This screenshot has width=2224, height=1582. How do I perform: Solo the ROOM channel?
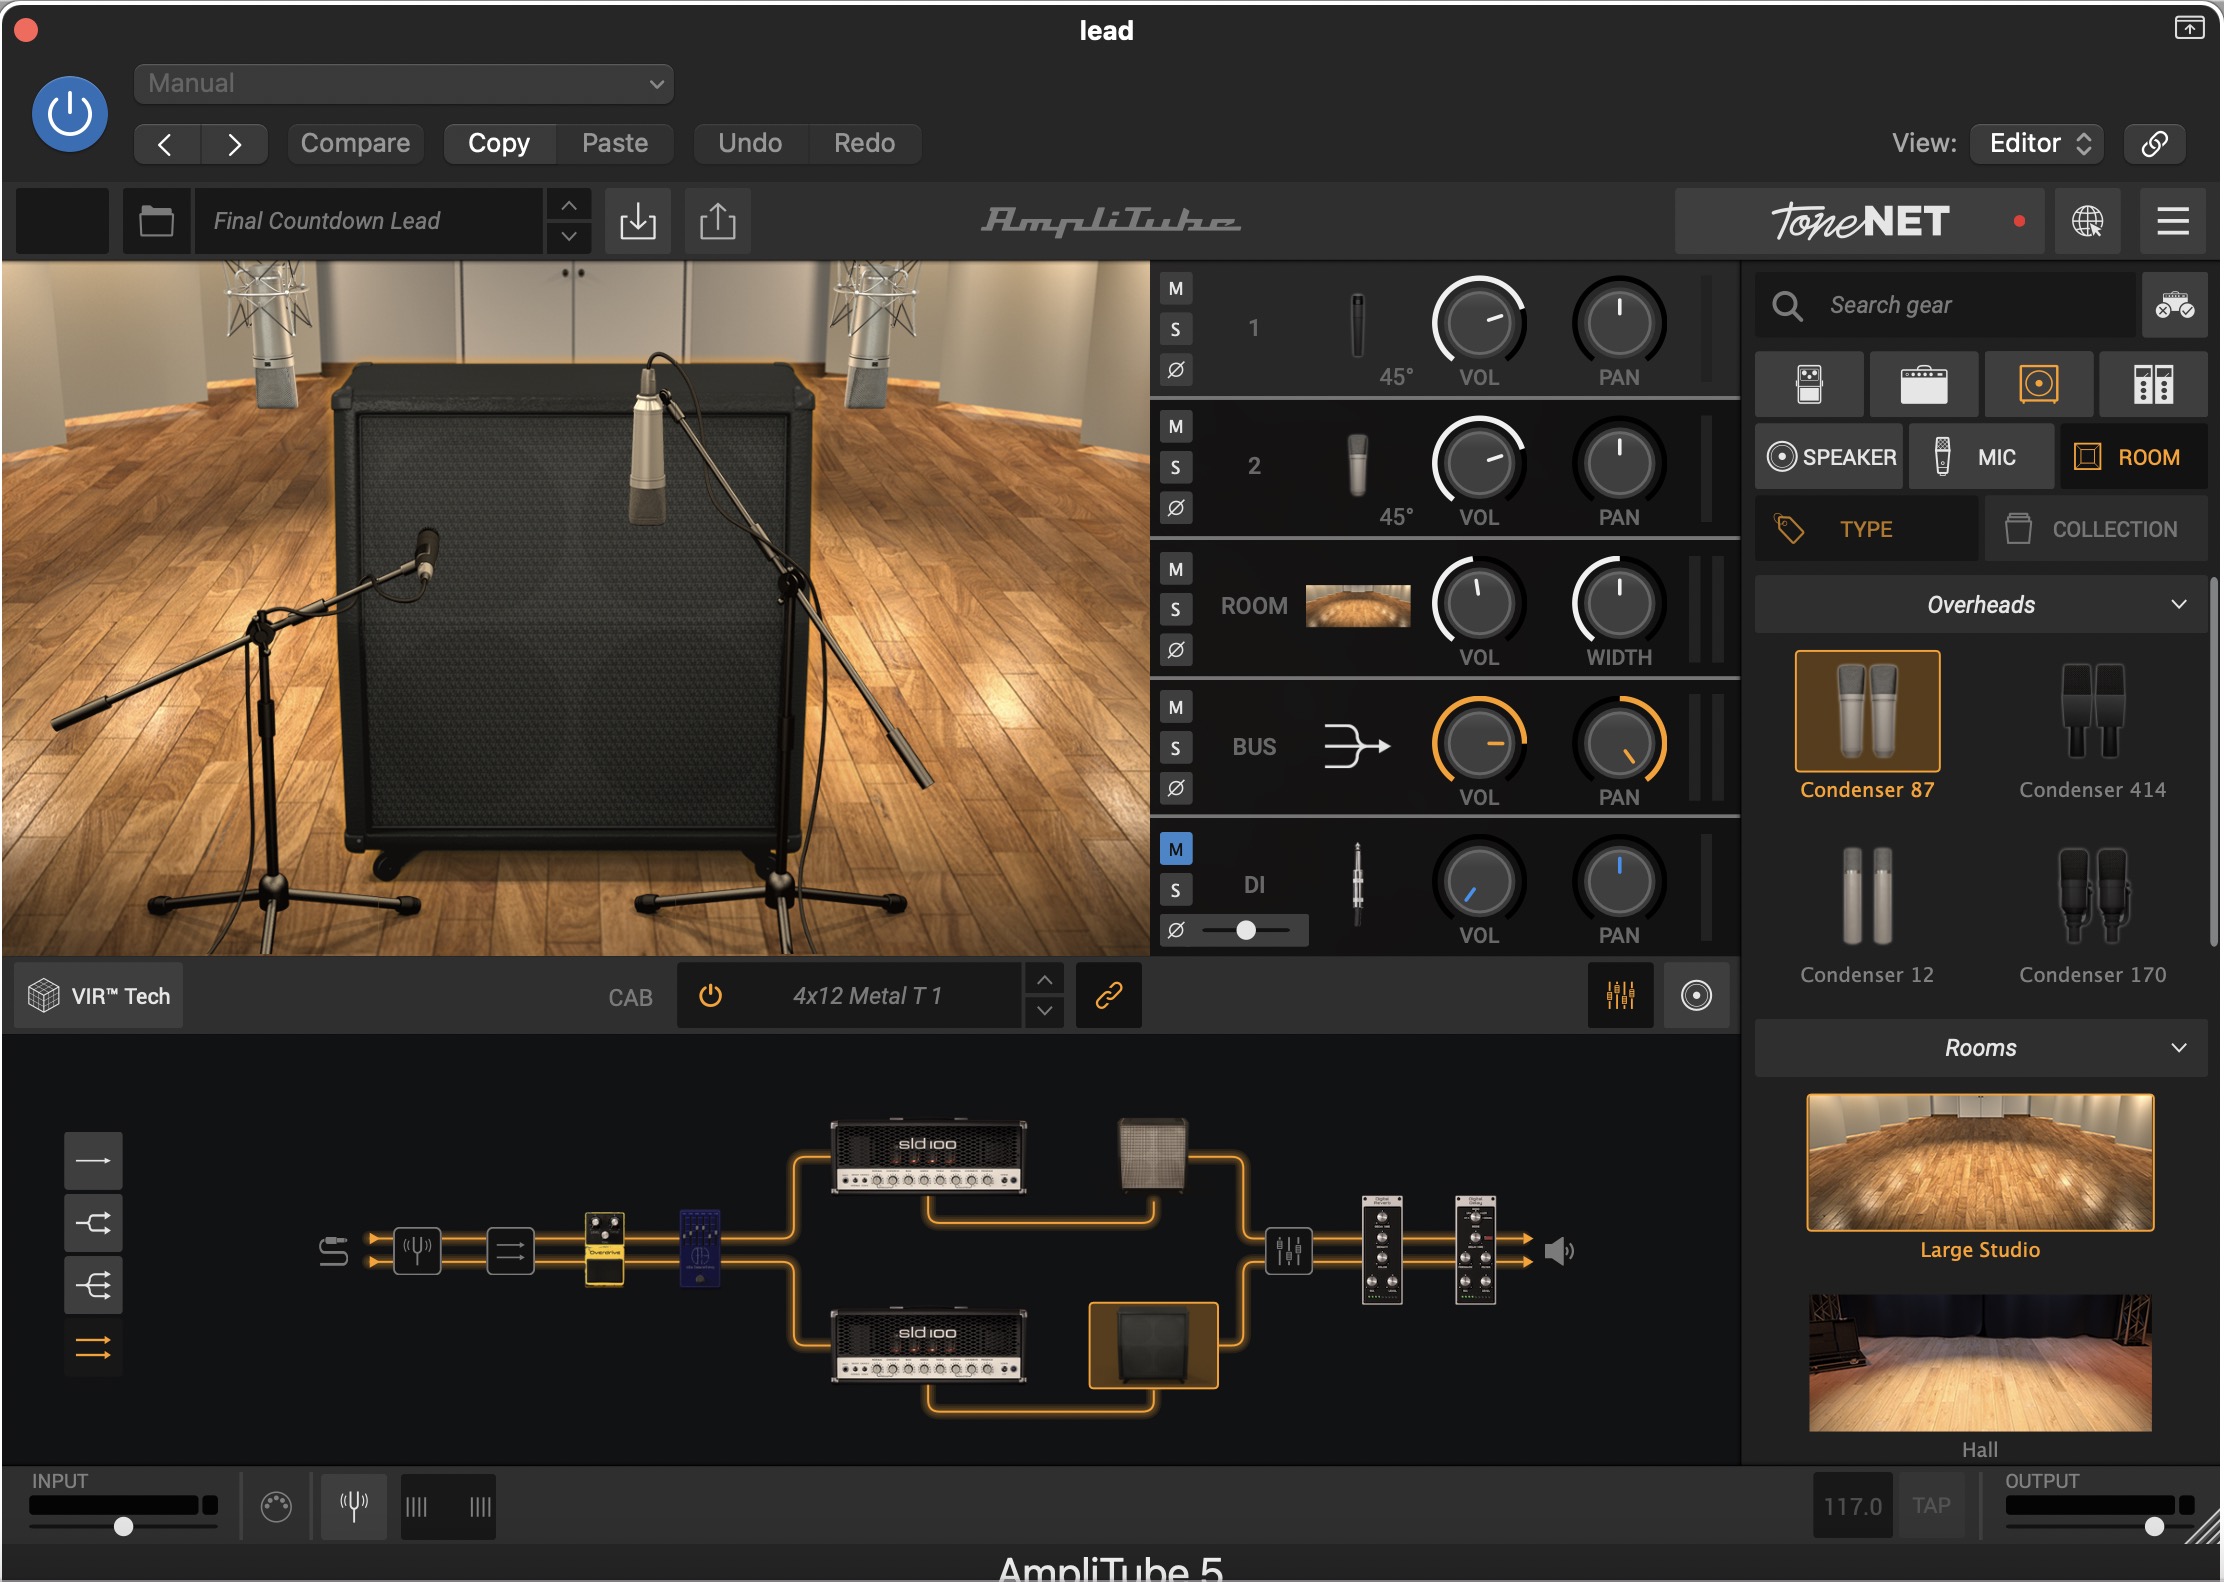click(1176, 609)
